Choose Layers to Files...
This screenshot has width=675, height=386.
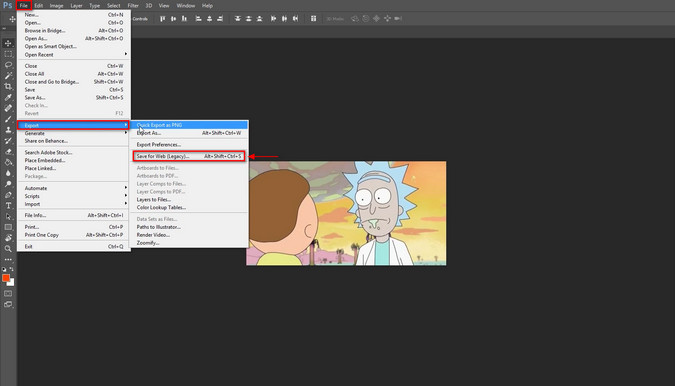(x=189, y=200)
